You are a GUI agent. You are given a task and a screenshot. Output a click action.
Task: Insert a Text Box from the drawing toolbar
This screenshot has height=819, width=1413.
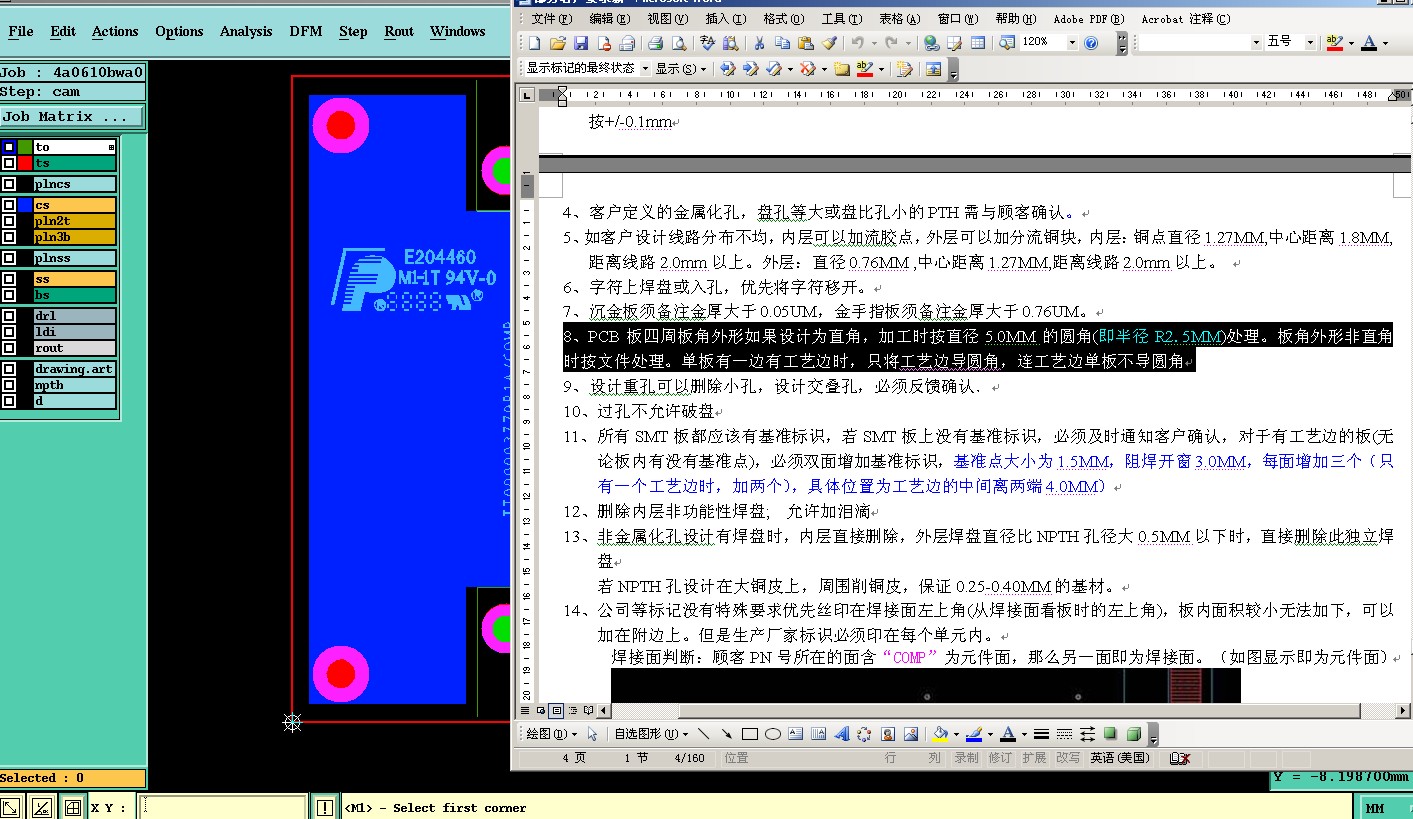(795, 734)
